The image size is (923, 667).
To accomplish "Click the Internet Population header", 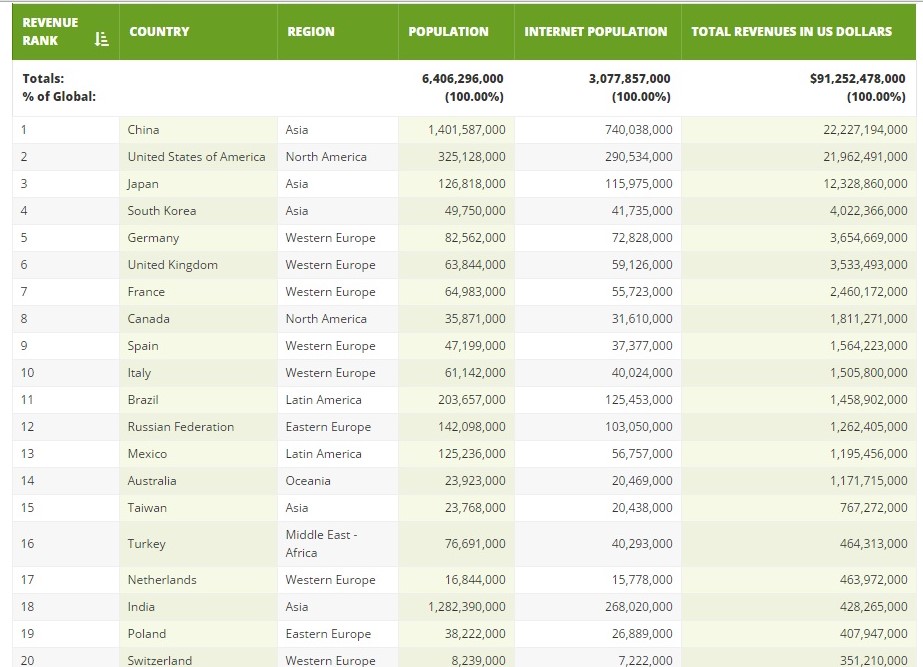I will click(x=595, y=31).
